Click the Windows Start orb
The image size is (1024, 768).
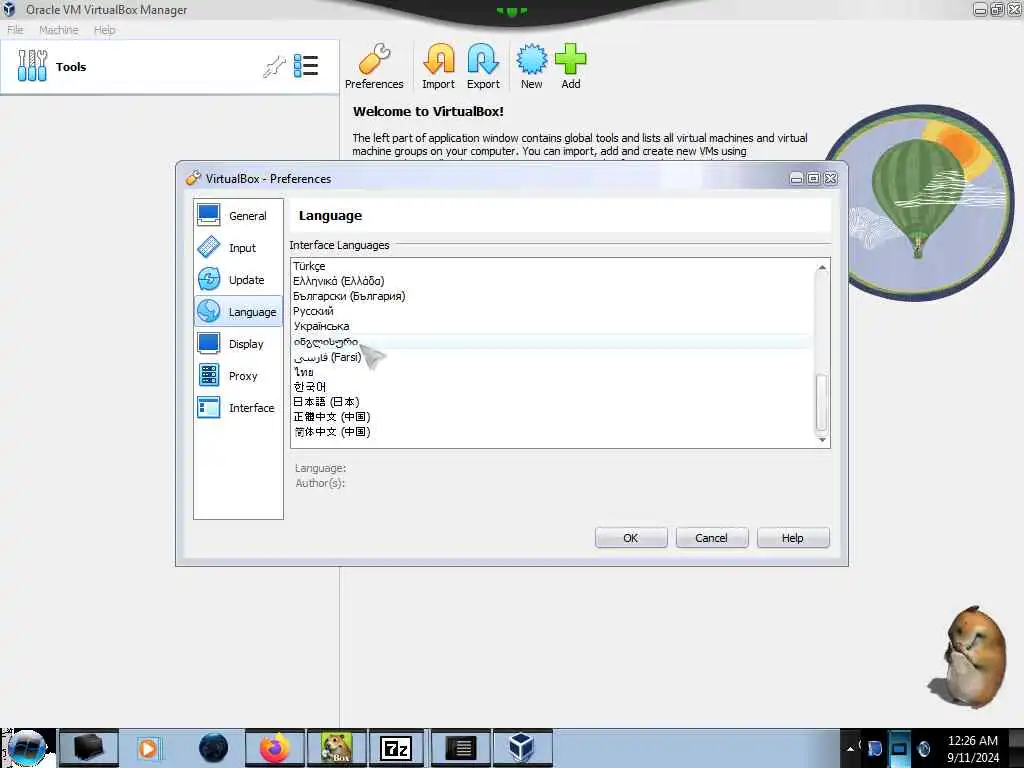(x=27, y=748)
